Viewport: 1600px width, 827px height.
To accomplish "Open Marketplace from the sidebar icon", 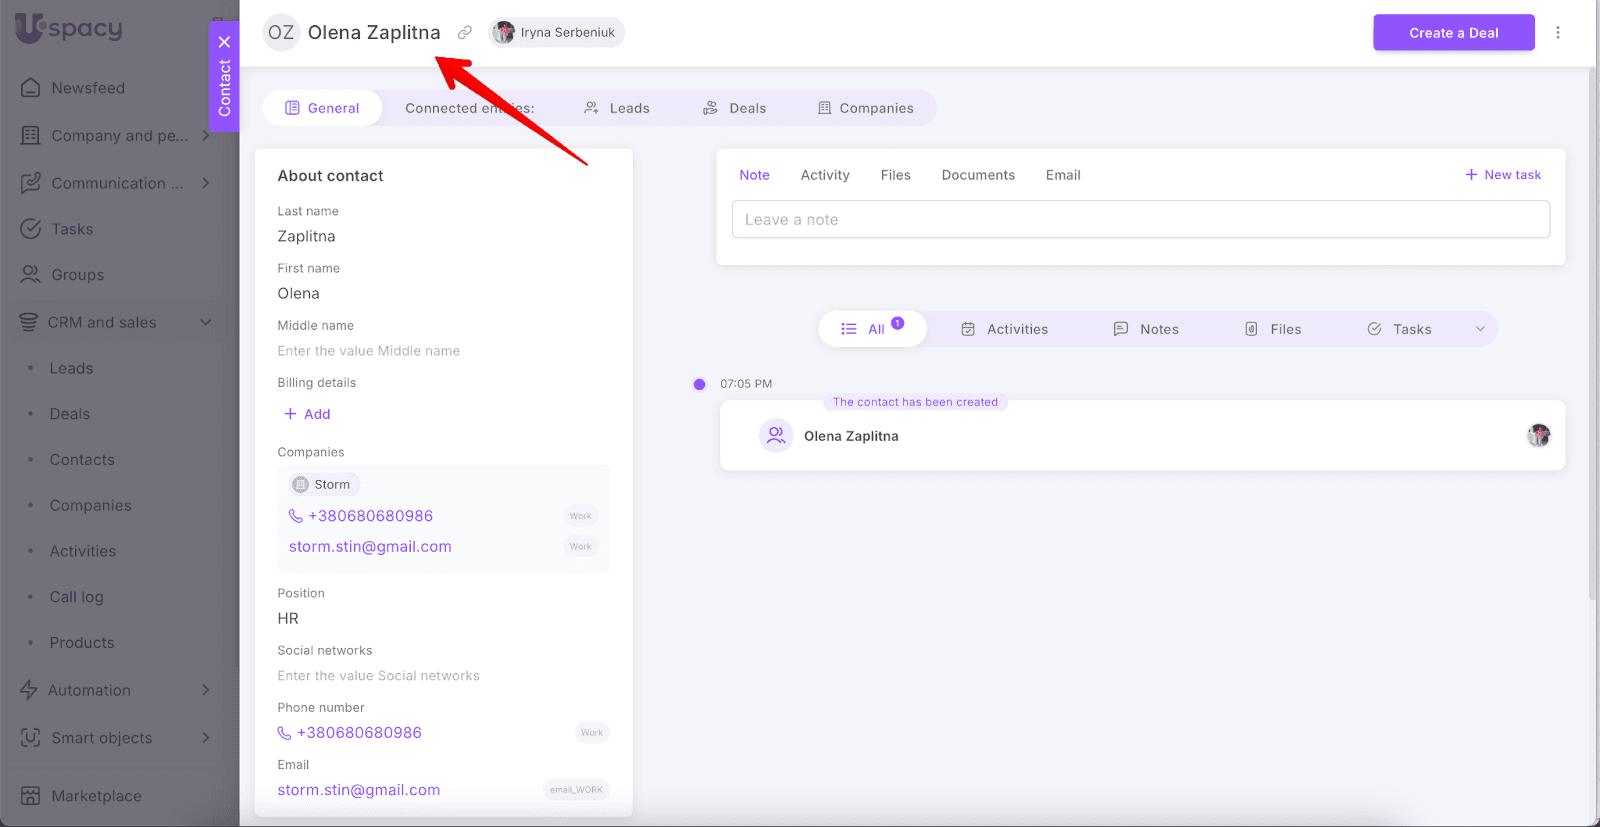I will pyautogui.click(x=31, y=796).
